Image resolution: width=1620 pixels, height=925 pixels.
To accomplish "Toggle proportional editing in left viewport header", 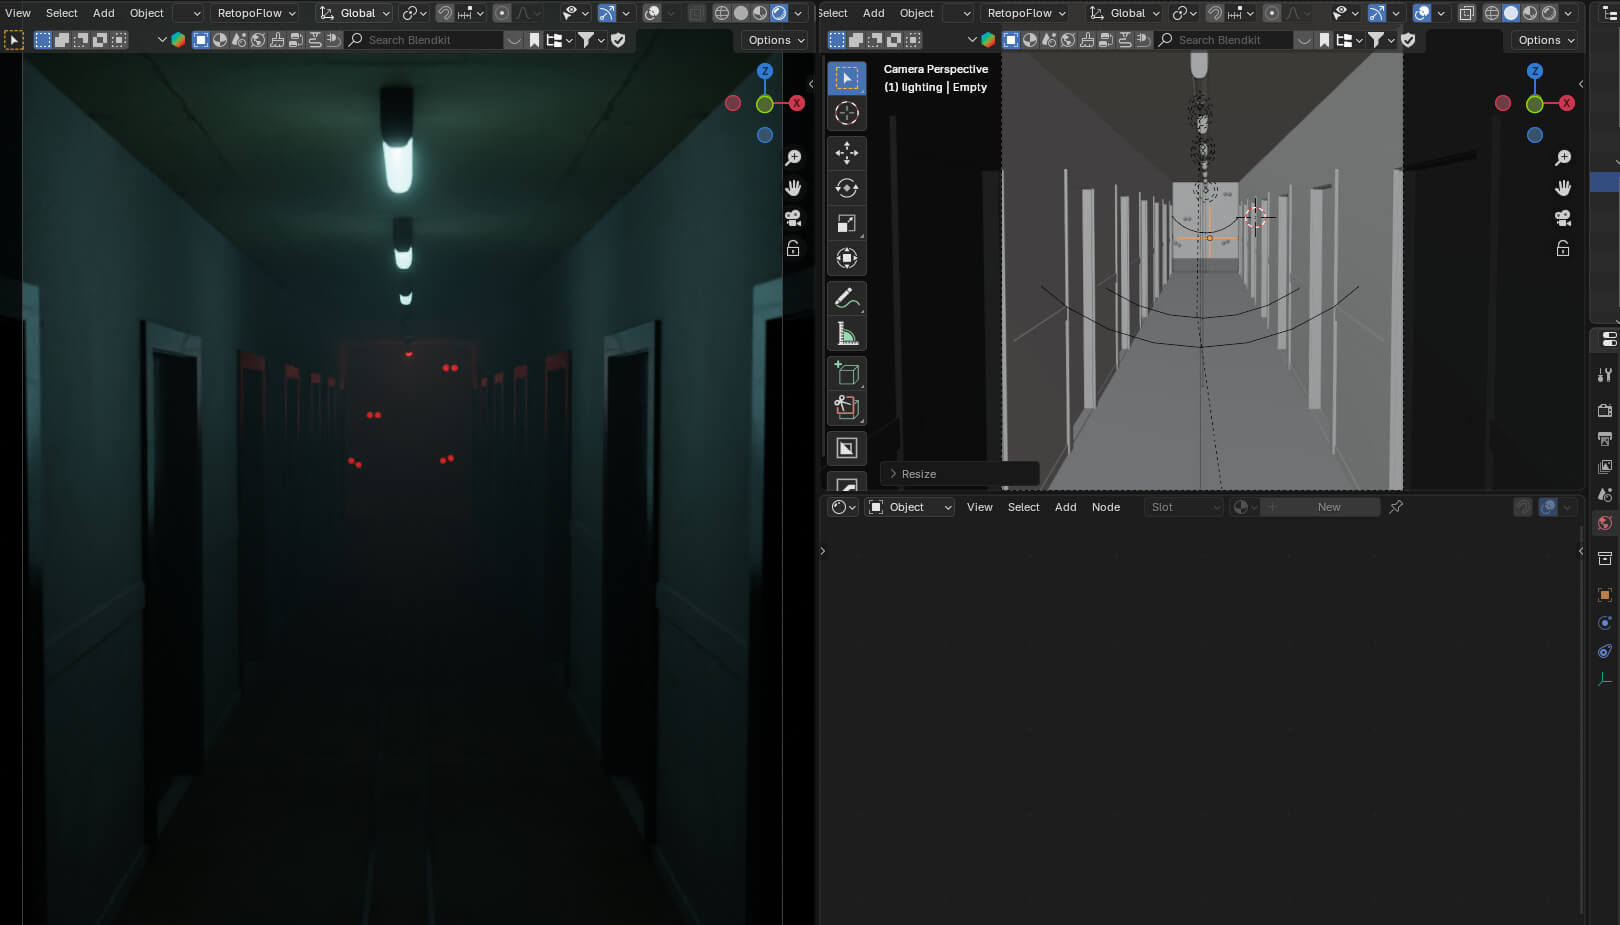I will [502, 13].
